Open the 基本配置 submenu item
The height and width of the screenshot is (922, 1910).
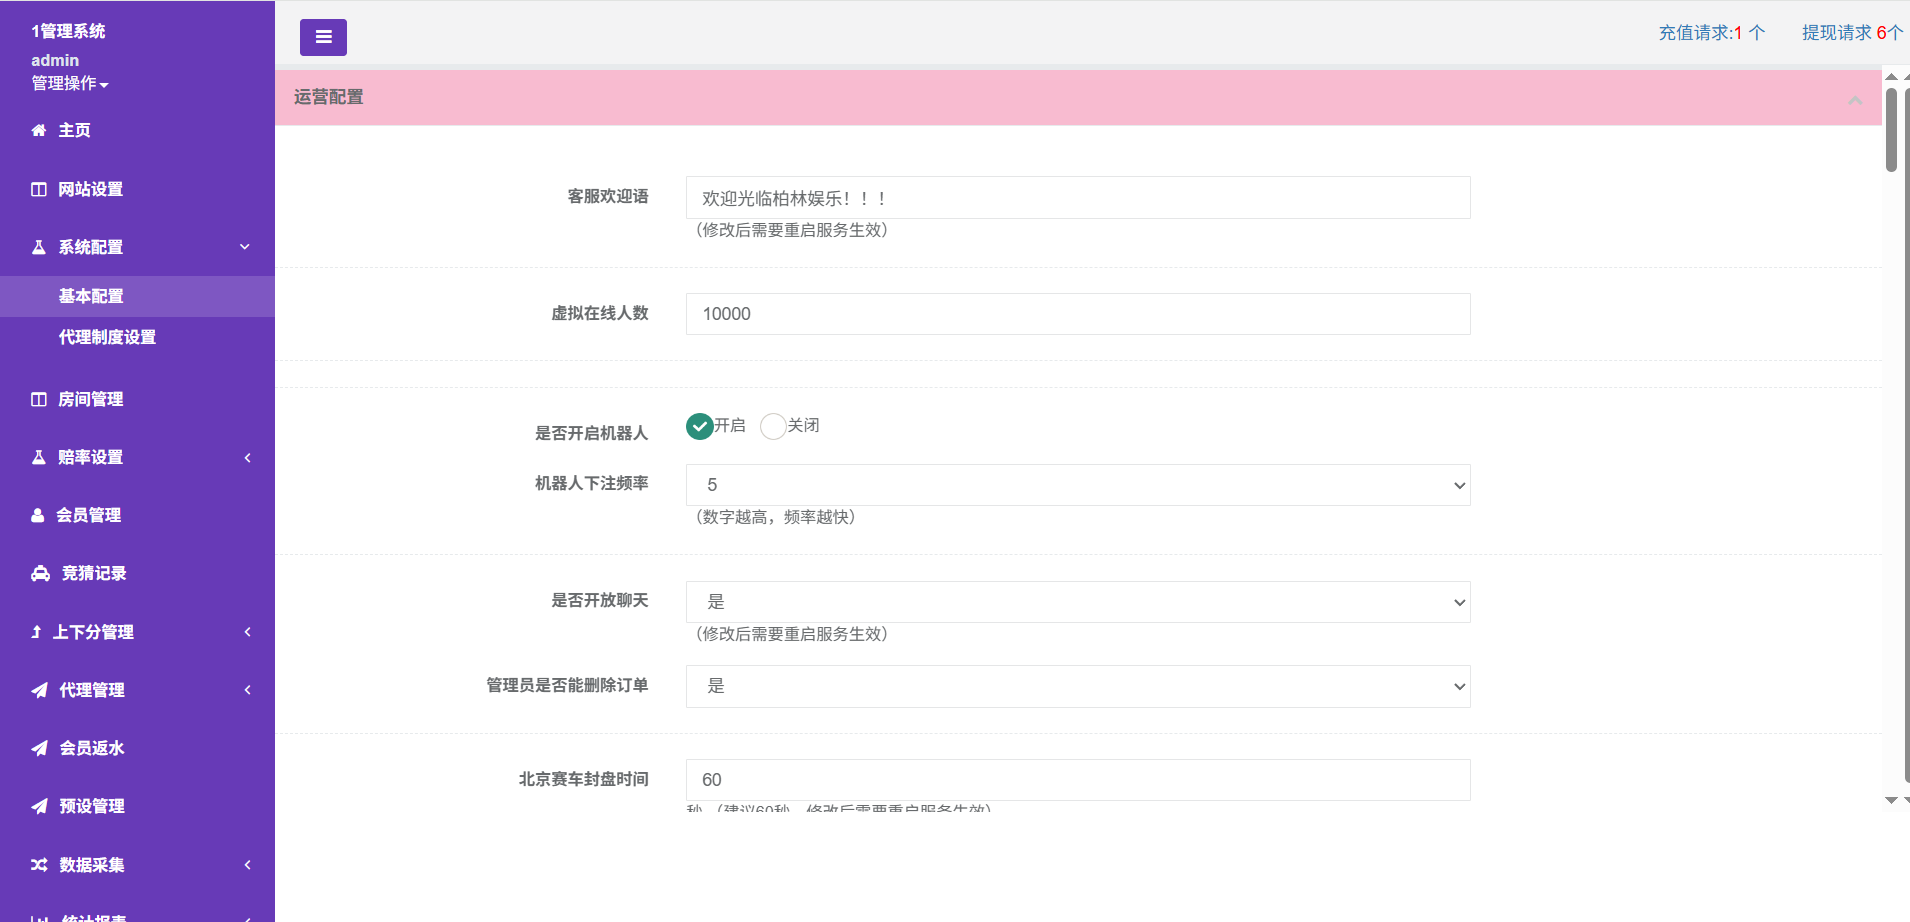137,296
